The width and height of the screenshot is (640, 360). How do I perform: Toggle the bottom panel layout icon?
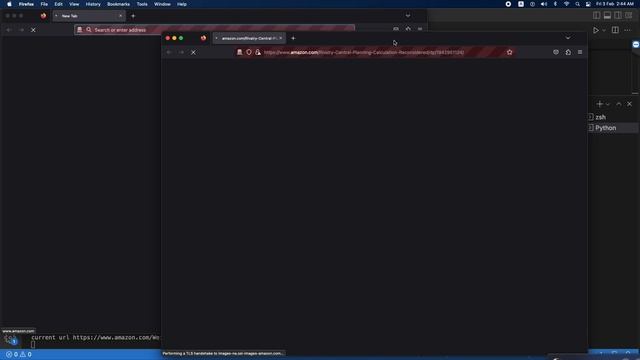point(607,16)
